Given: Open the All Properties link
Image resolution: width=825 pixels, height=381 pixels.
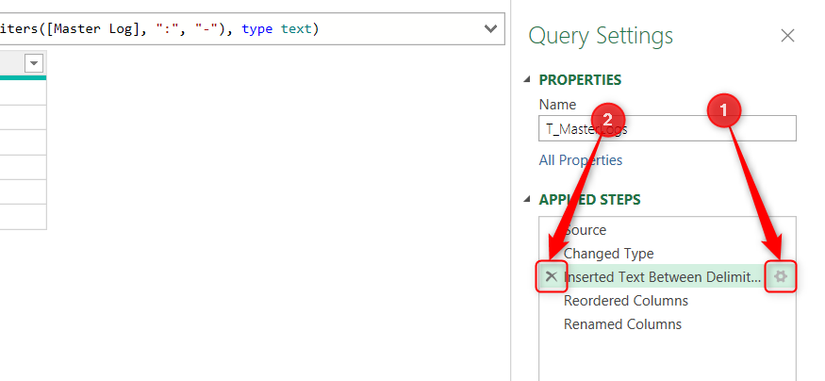Looking at the screenshot, I should pos(580,160).
